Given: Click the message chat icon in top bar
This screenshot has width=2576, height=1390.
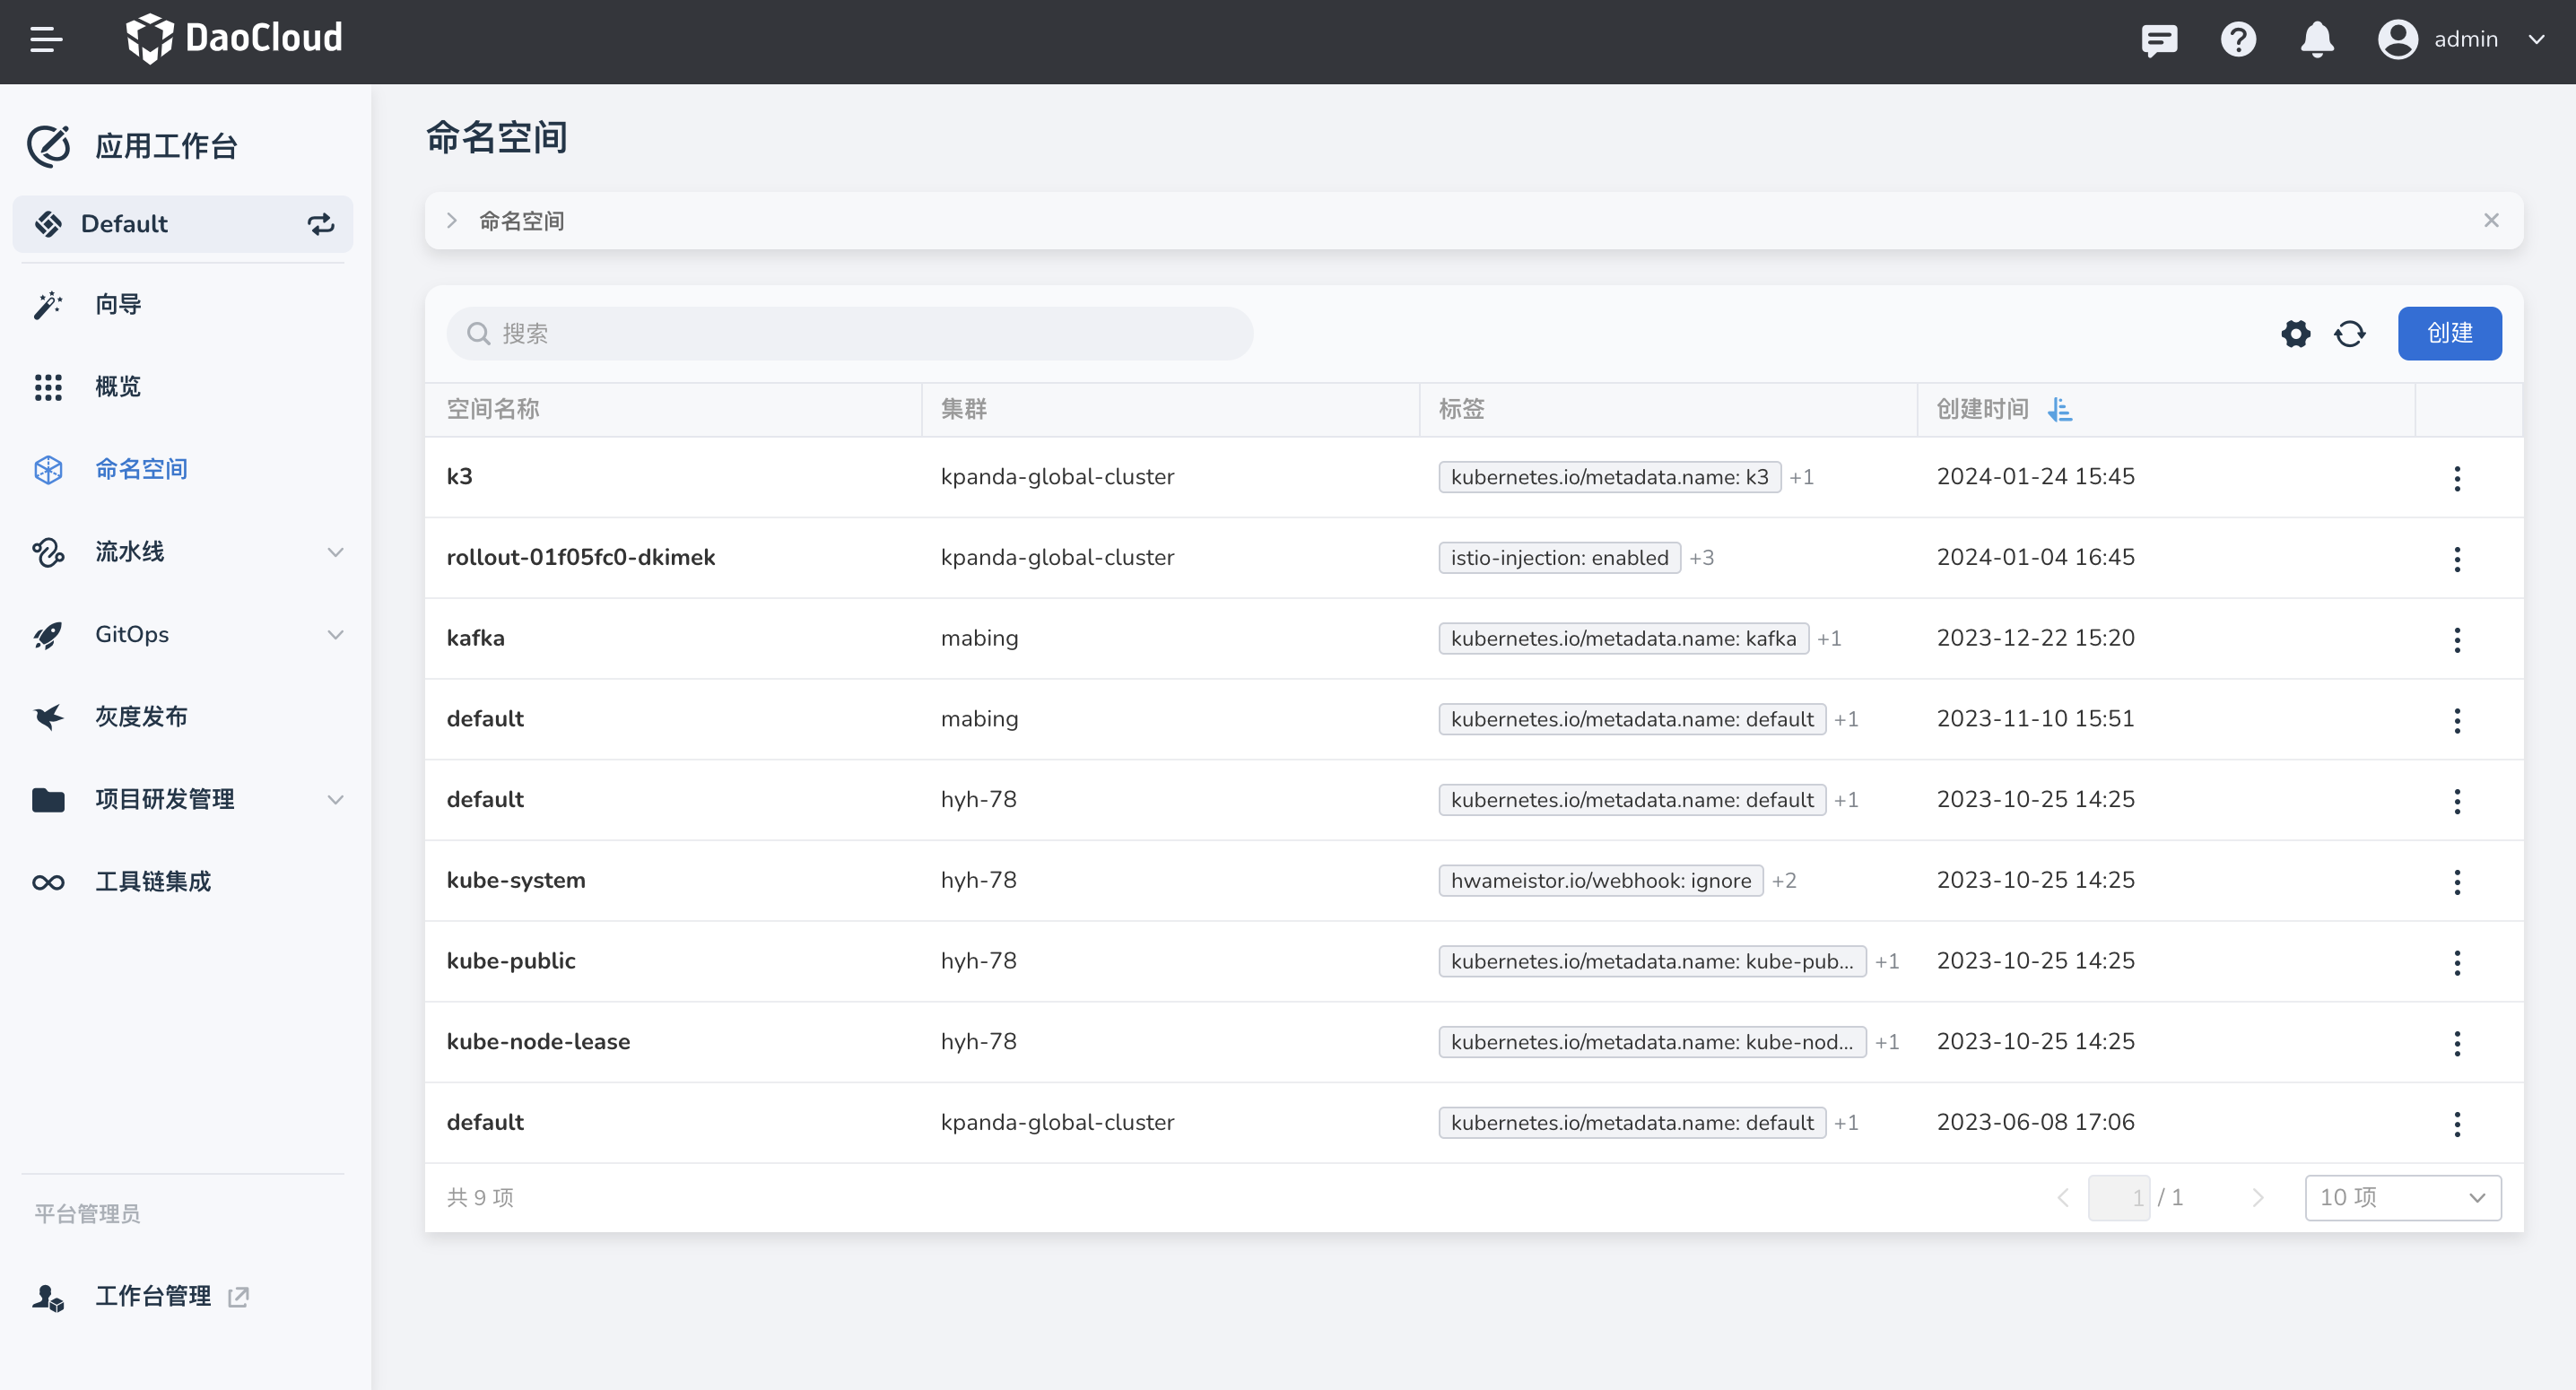Looking at the screenshot, I should [x=2159, y=39].
